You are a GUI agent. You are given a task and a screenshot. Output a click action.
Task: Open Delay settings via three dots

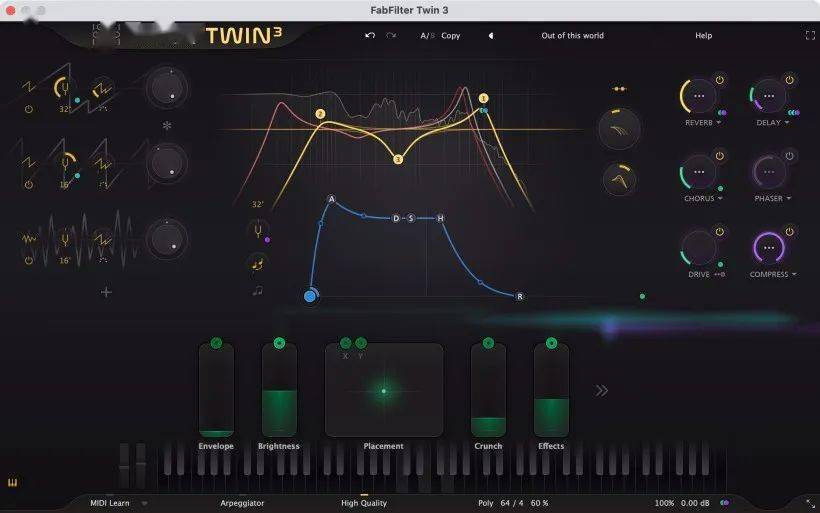(769, 96)
